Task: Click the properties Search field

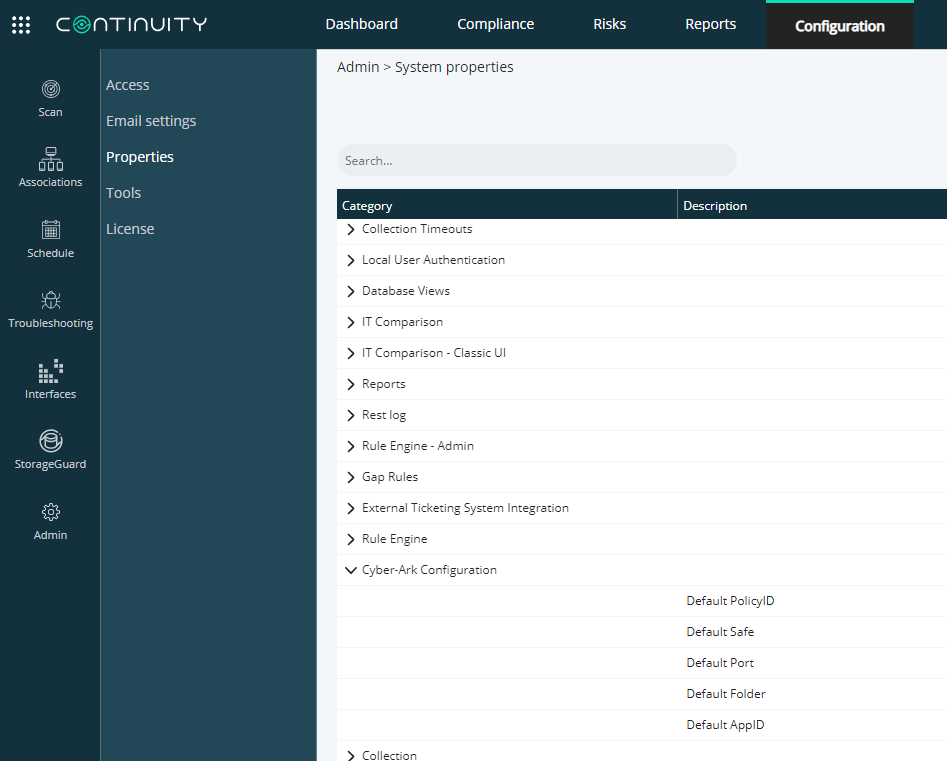Action: [536, 161]
